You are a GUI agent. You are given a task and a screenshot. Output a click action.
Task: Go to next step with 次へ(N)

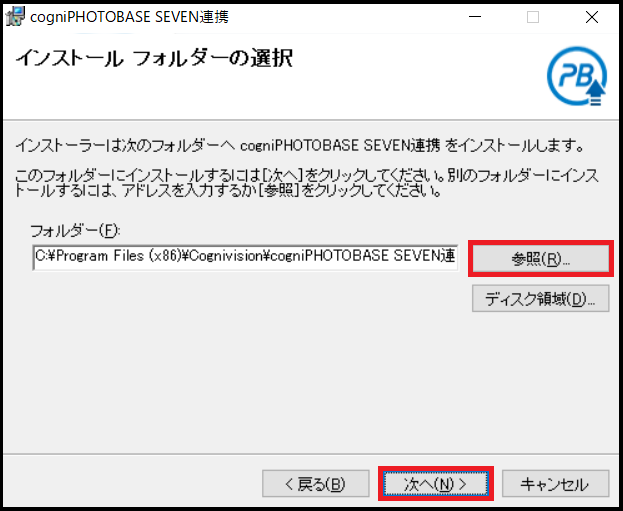tap(435, 484)
